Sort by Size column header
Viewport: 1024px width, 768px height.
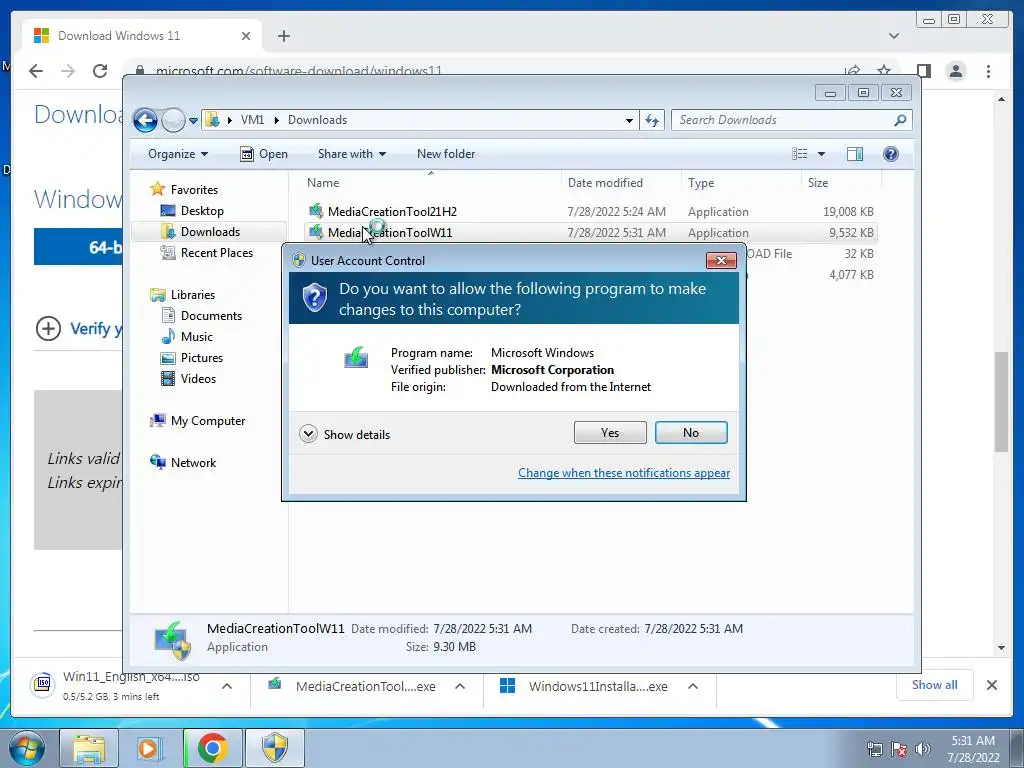[x=841, y=183]
